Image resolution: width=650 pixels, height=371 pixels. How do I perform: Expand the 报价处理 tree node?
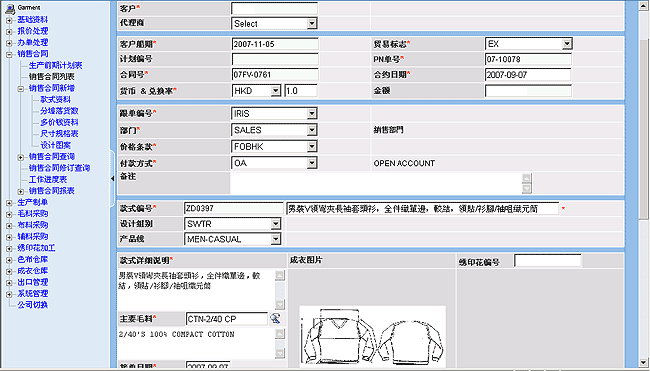coord(9,32)
